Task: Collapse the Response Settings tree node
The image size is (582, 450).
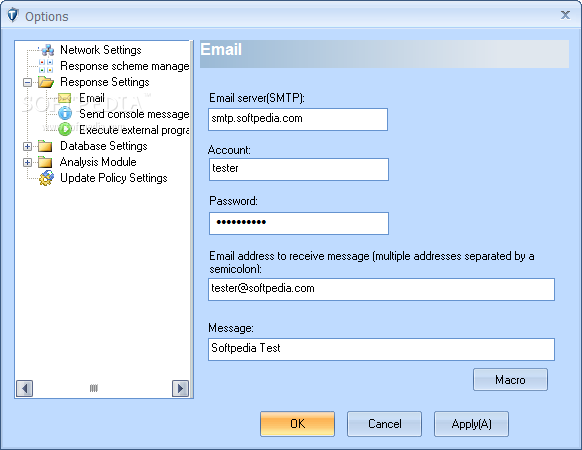Action: (27, 82)
